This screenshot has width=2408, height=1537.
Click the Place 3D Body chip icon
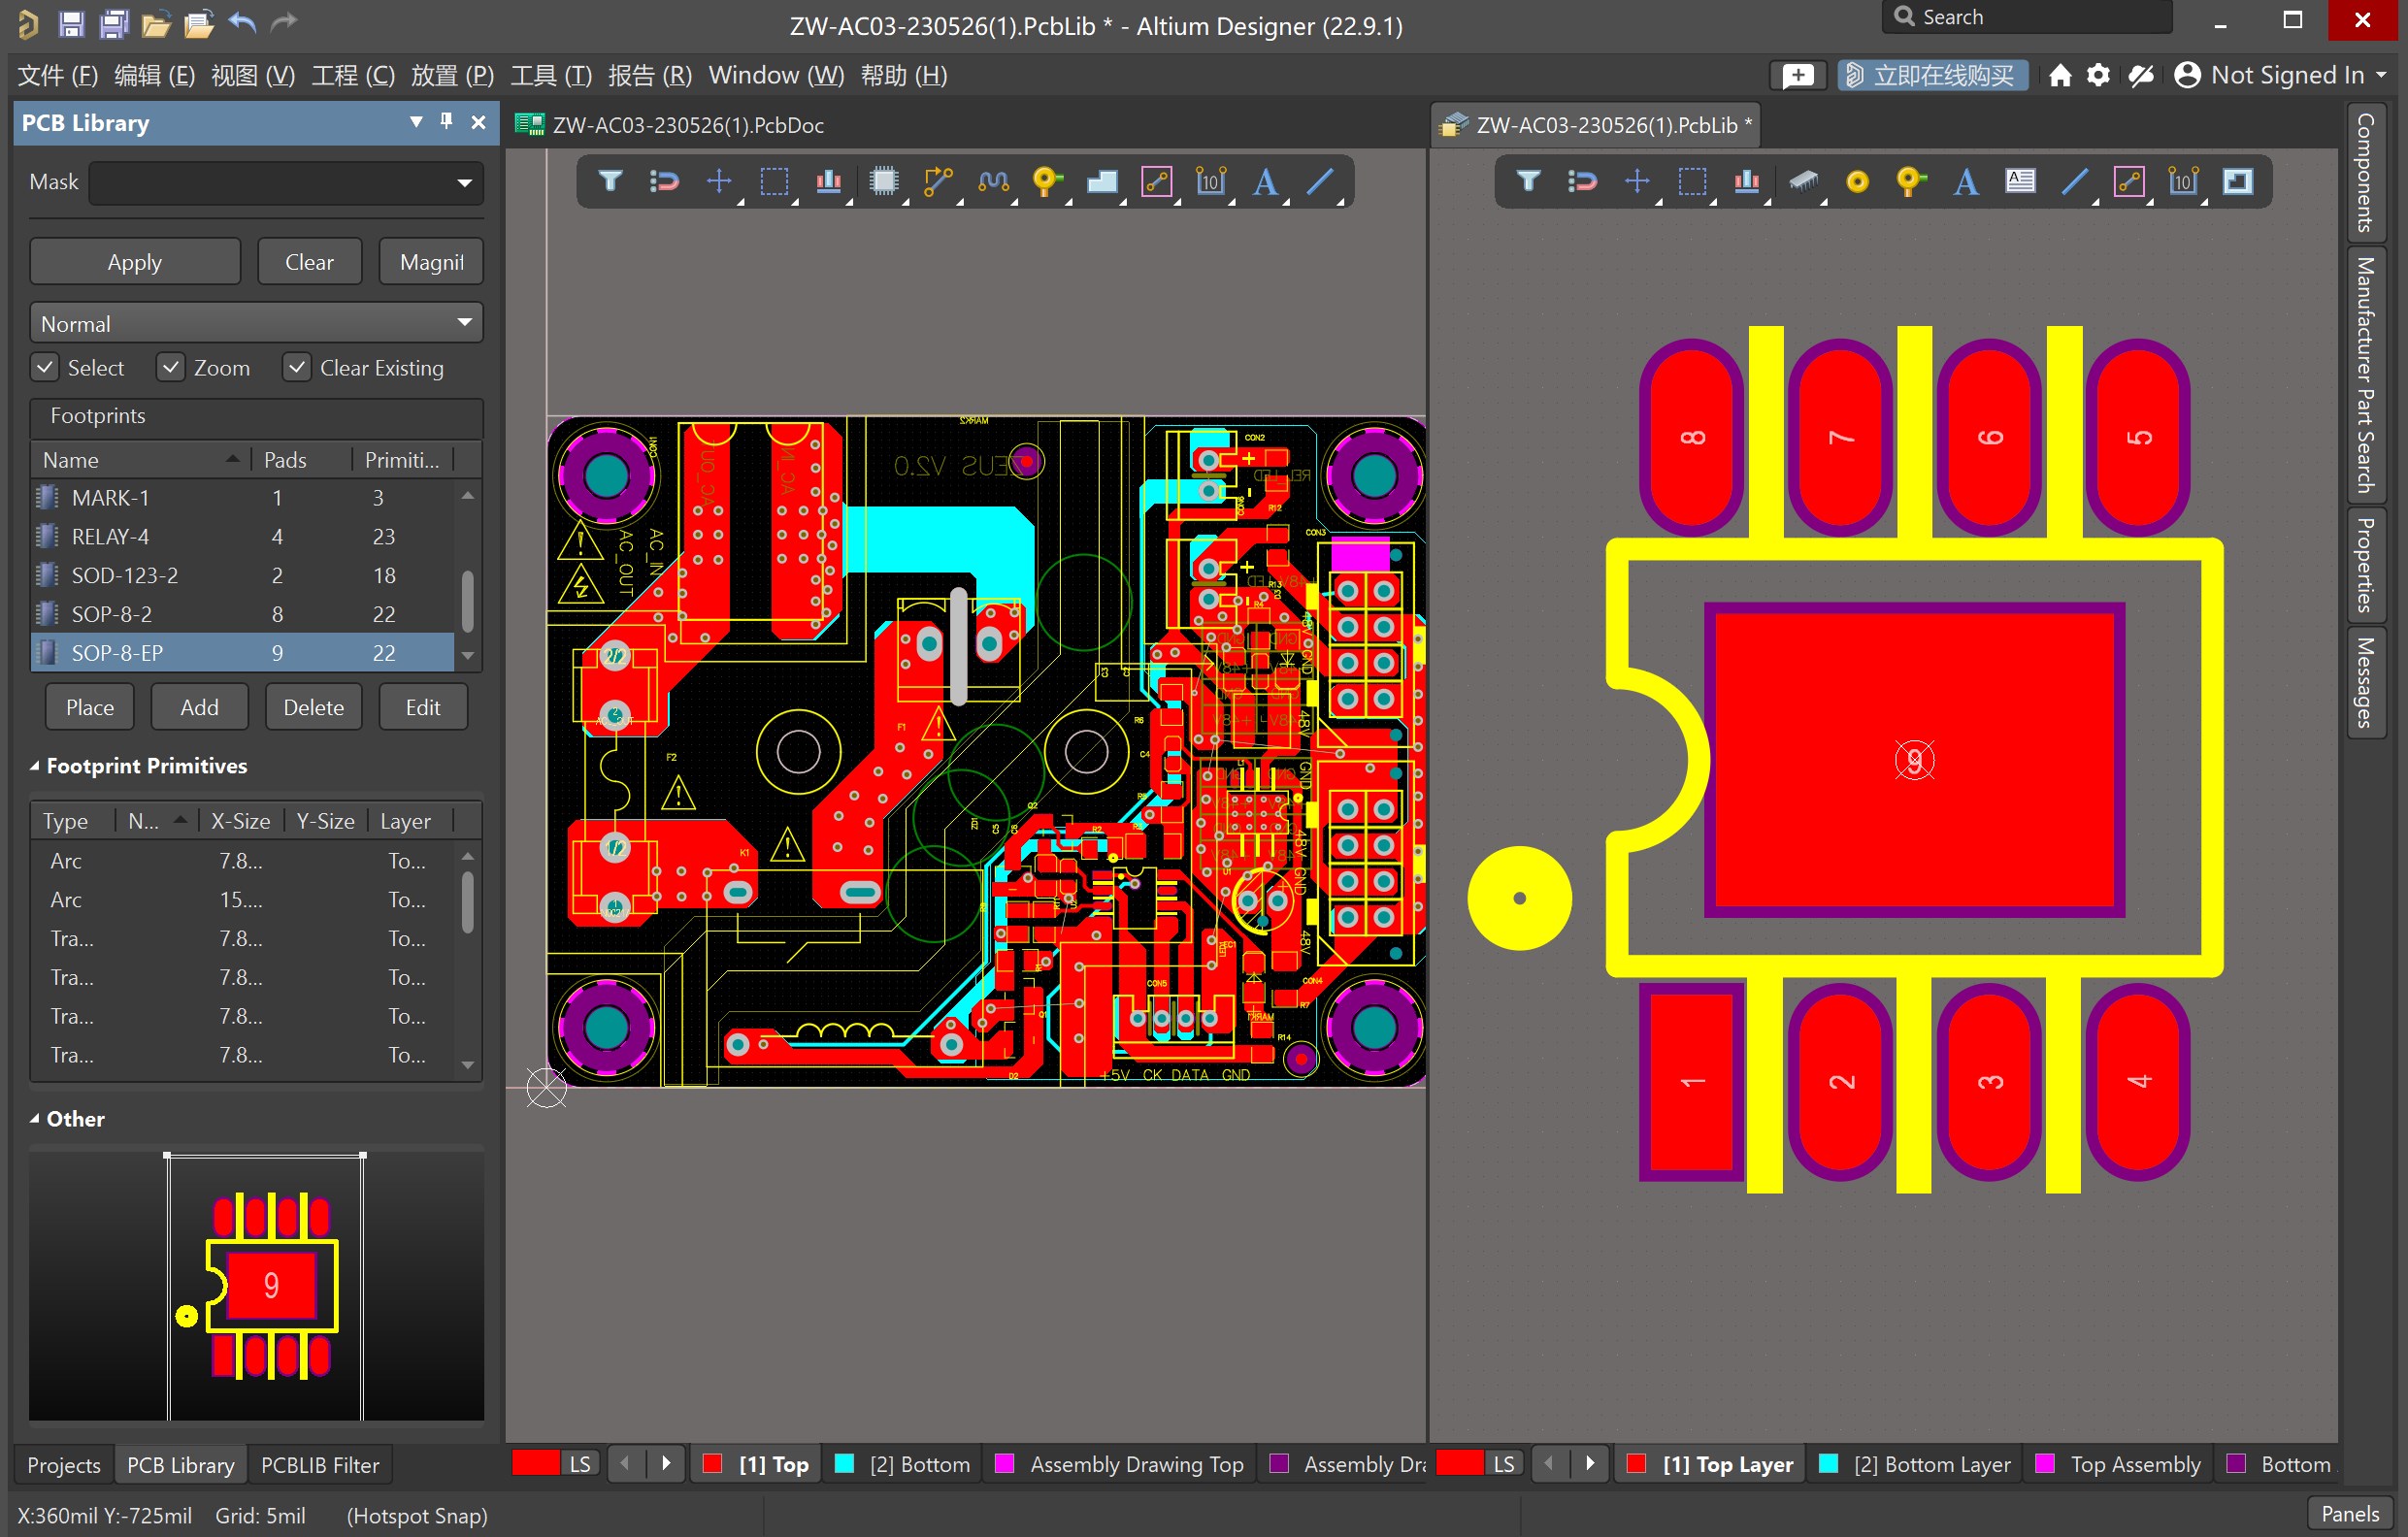coord(1802,181)
